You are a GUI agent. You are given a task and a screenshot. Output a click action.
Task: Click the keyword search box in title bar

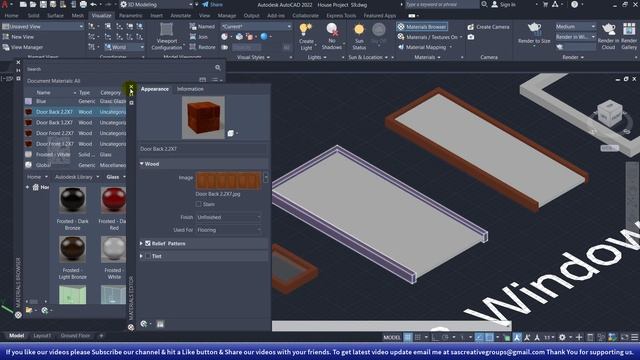(441, 4)
